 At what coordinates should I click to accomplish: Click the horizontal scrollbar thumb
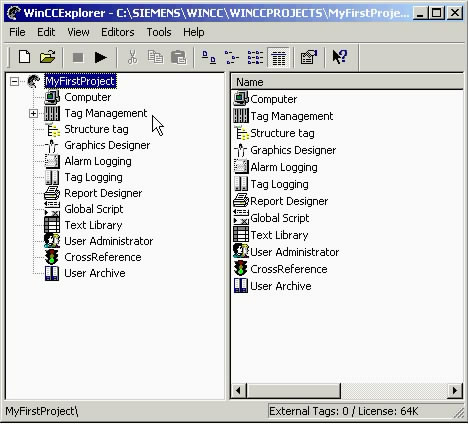point(294,390)
